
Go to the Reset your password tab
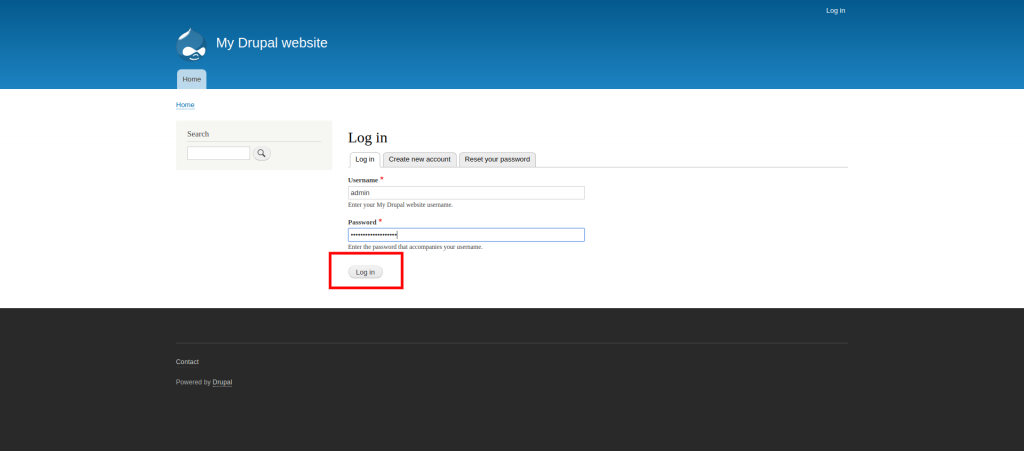tap(497, 159)
